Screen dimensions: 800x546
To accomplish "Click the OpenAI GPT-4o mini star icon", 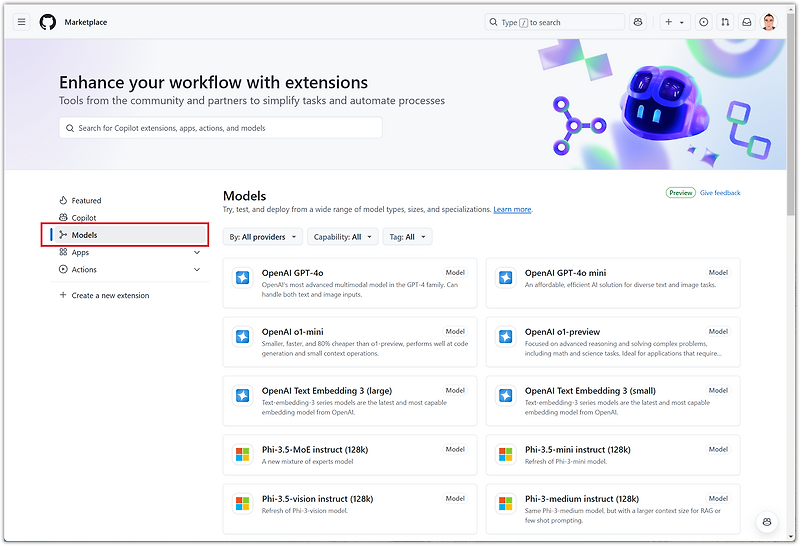I will [506, 278].
